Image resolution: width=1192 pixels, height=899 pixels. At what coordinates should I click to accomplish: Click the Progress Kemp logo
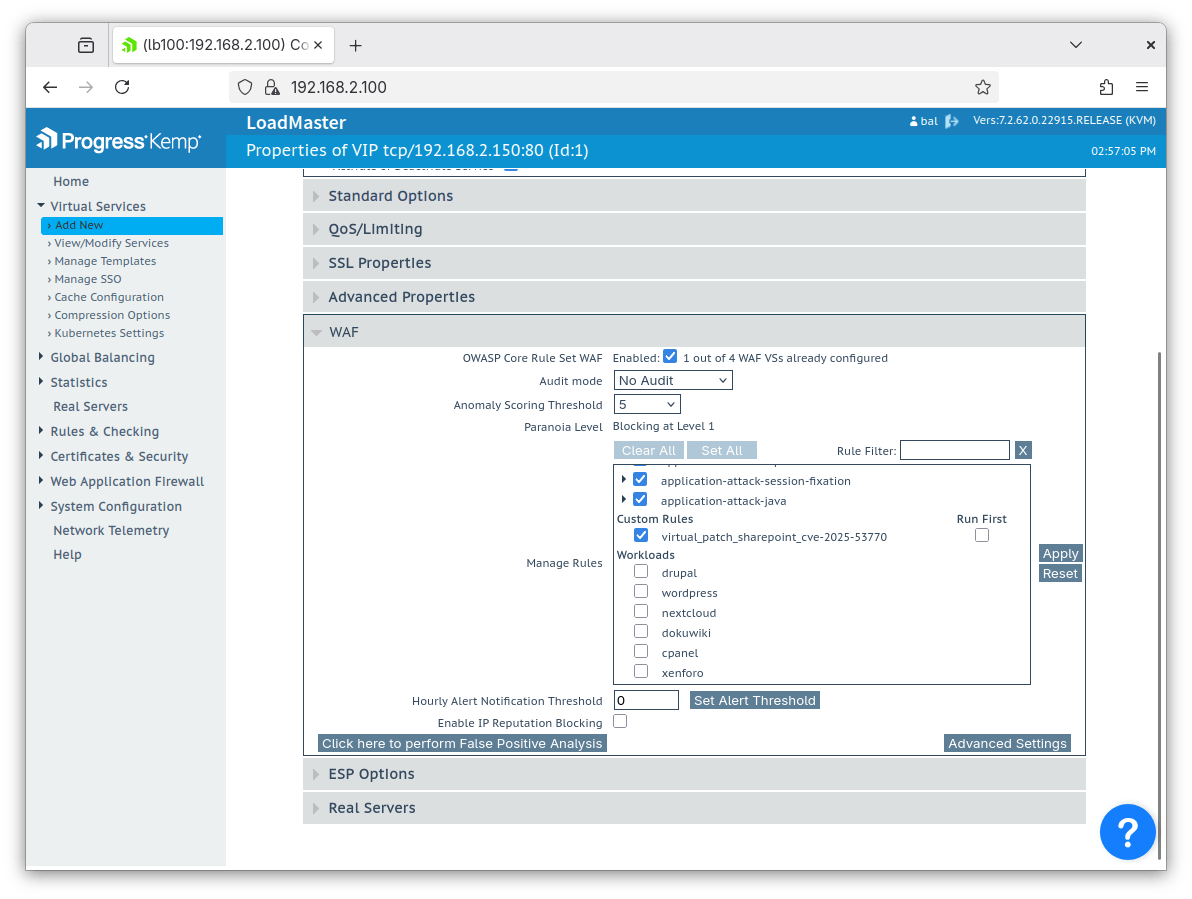pos(119,141)
